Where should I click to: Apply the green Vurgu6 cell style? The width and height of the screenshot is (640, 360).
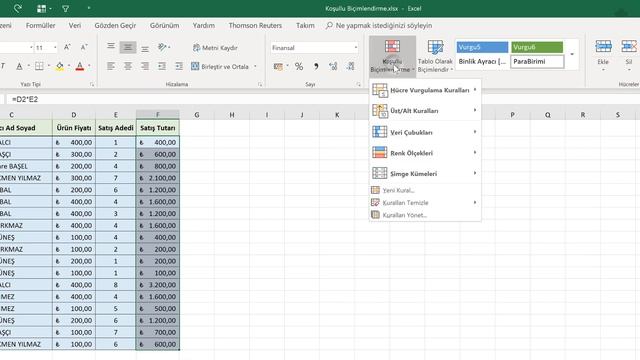click(x=537, y=47)
